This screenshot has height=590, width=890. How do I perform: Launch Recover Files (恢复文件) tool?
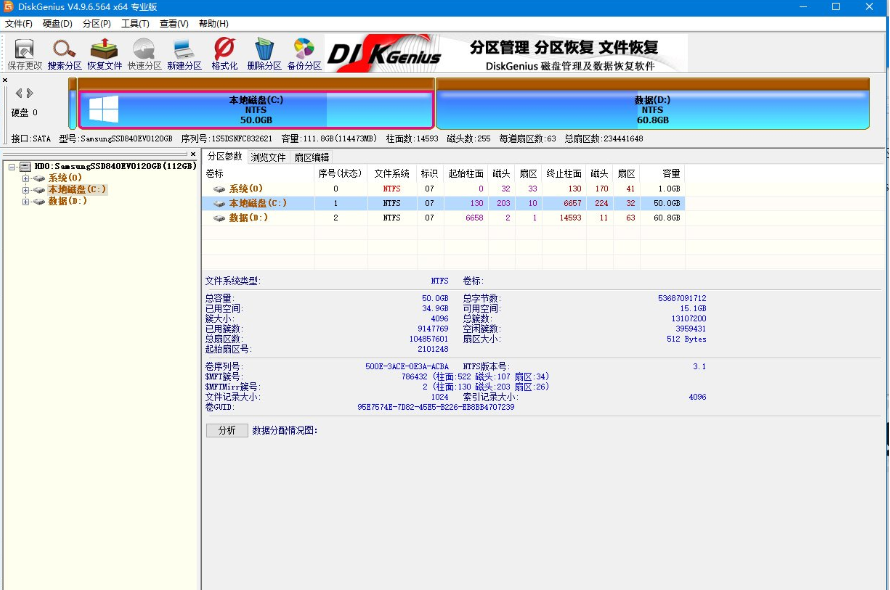click(x=104, y=54)
